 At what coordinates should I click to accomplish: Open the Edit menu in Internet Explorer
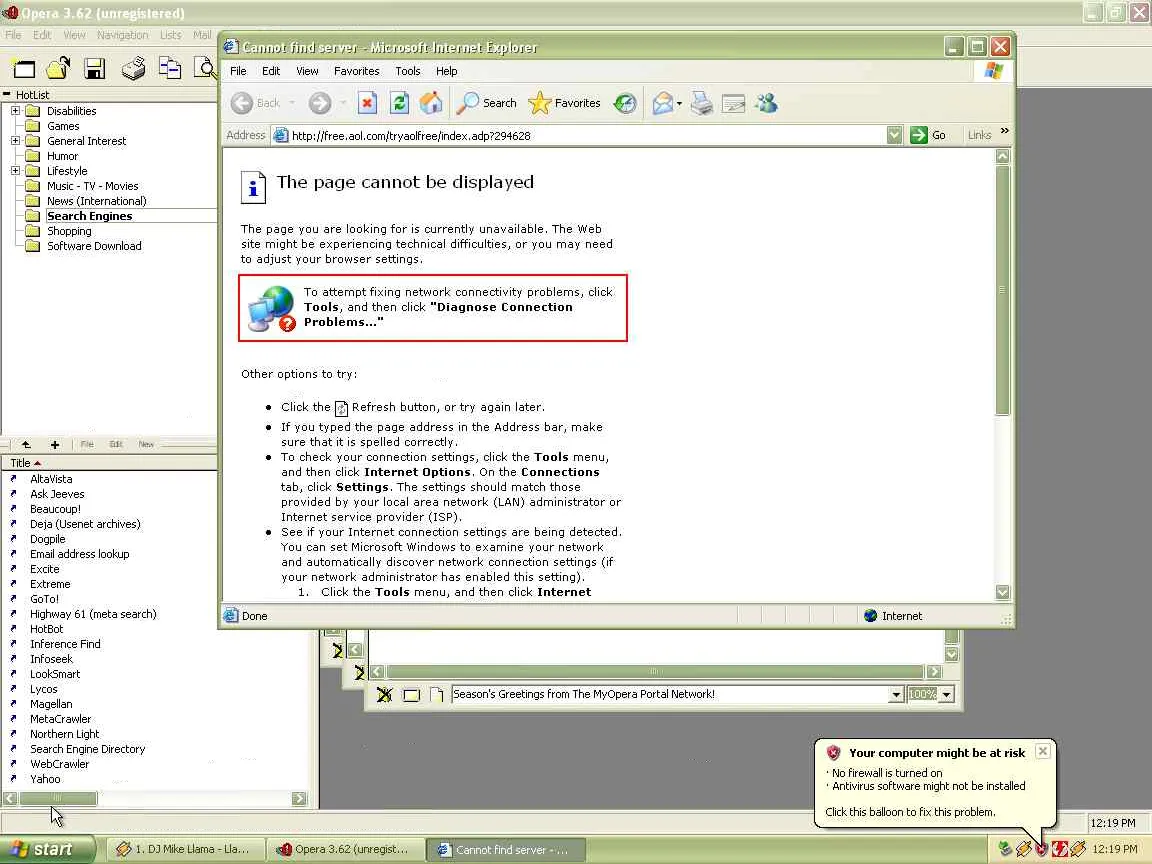tap(271, 71)
